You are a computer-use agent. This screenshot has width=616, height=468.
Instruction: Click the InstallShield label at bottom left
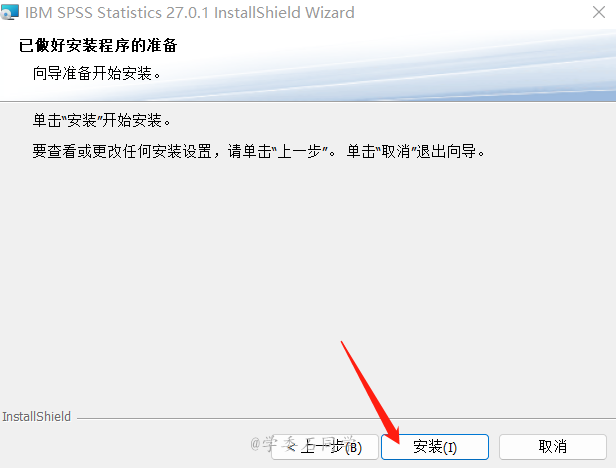(37, 417)
